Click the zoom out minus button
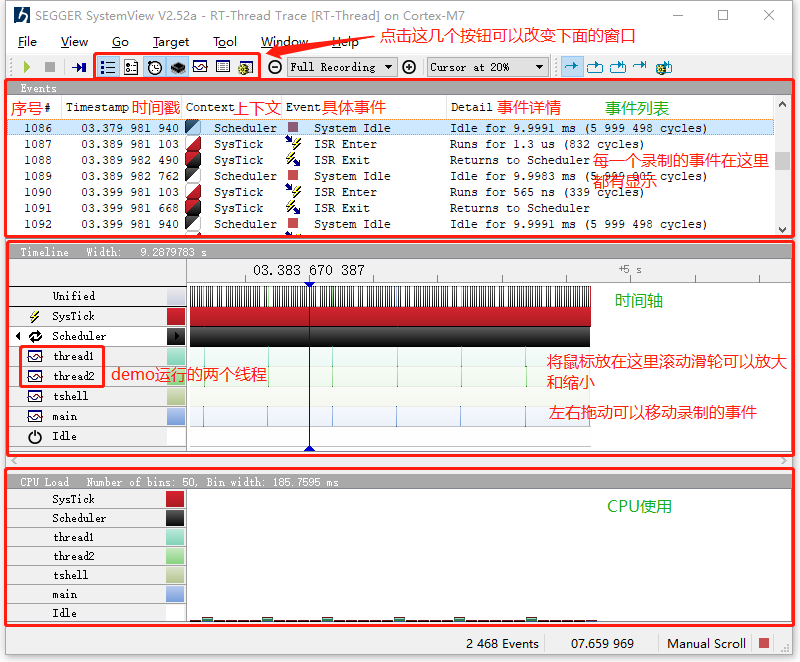 (x=275, y=67)
